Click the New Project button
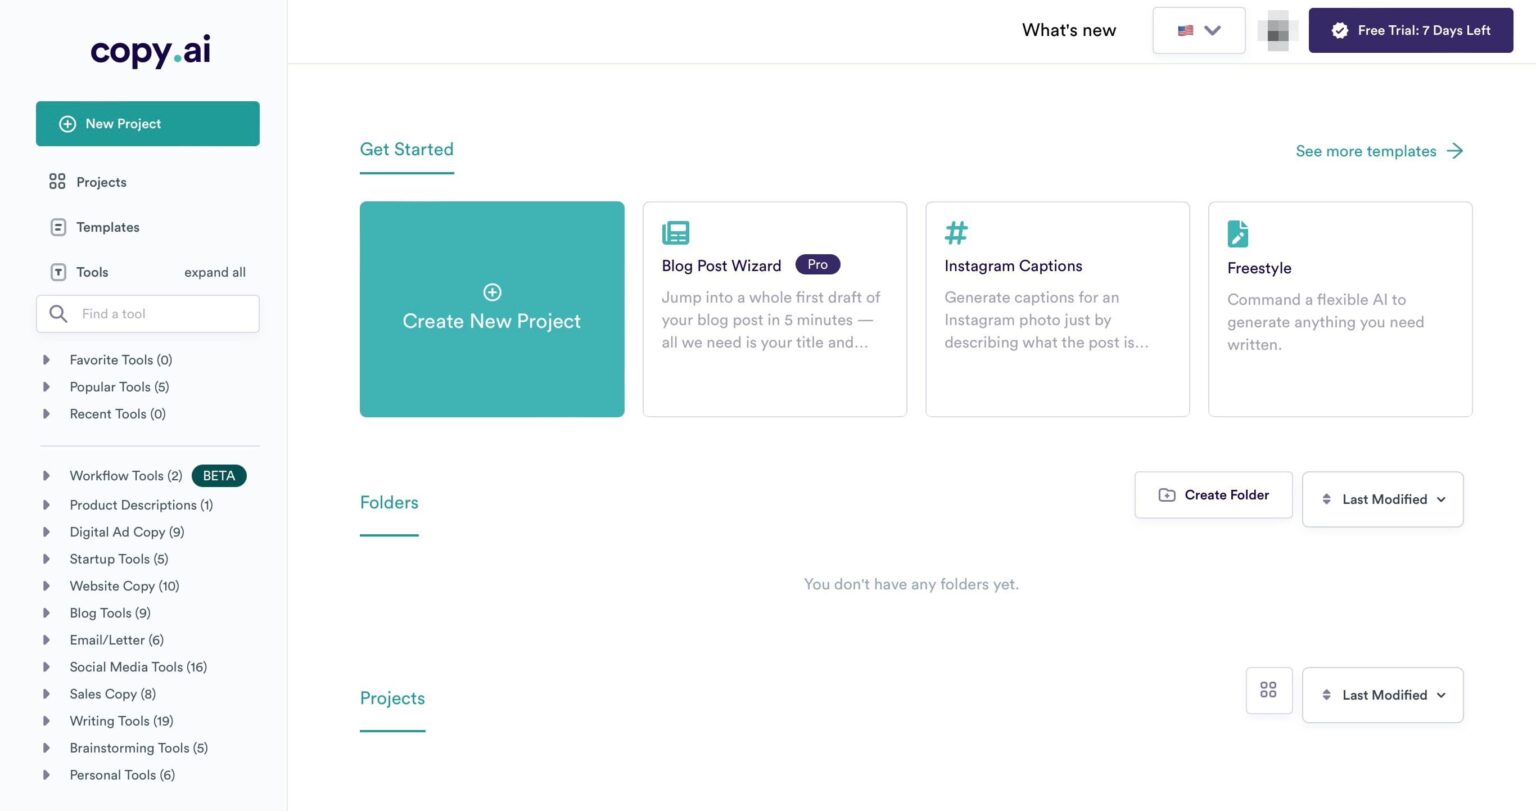 (x=148, y=124)
